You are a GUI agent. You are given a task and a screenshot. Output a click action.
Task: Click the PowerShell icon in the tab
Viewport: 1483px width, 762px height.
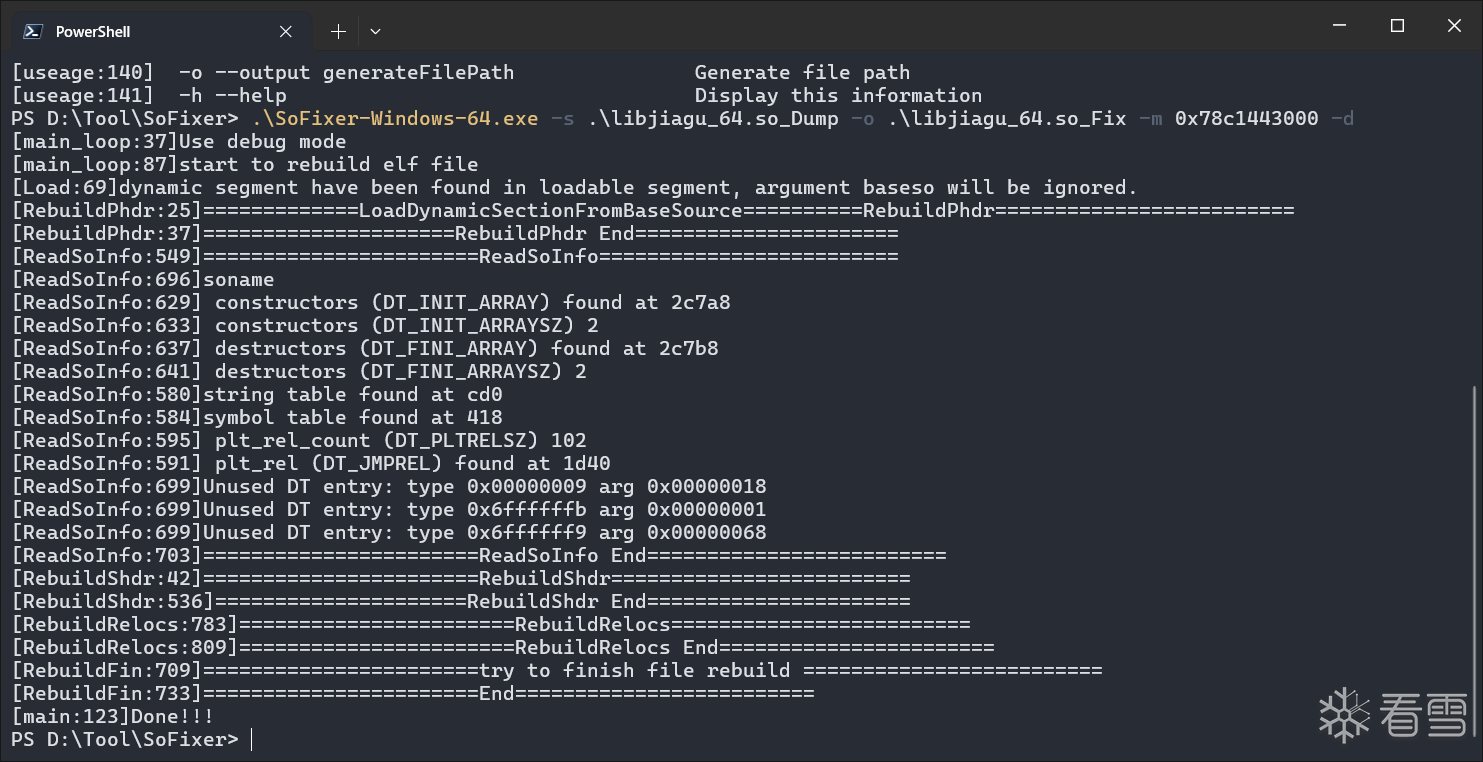pyautogui.click(x=32, y=31)
